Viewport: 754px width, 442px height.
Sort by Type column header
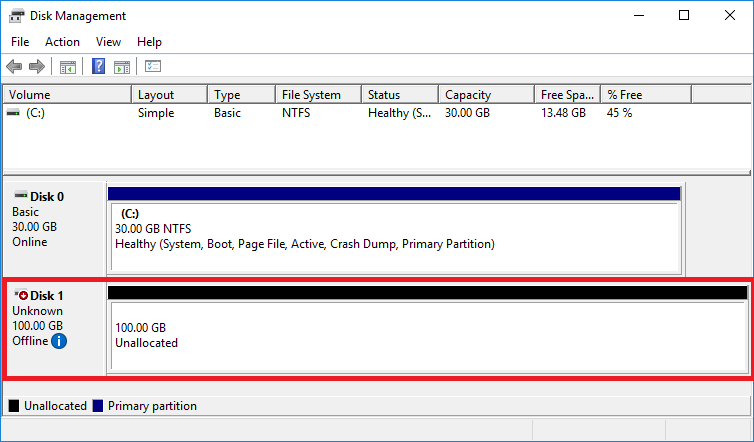coord(242,95)
